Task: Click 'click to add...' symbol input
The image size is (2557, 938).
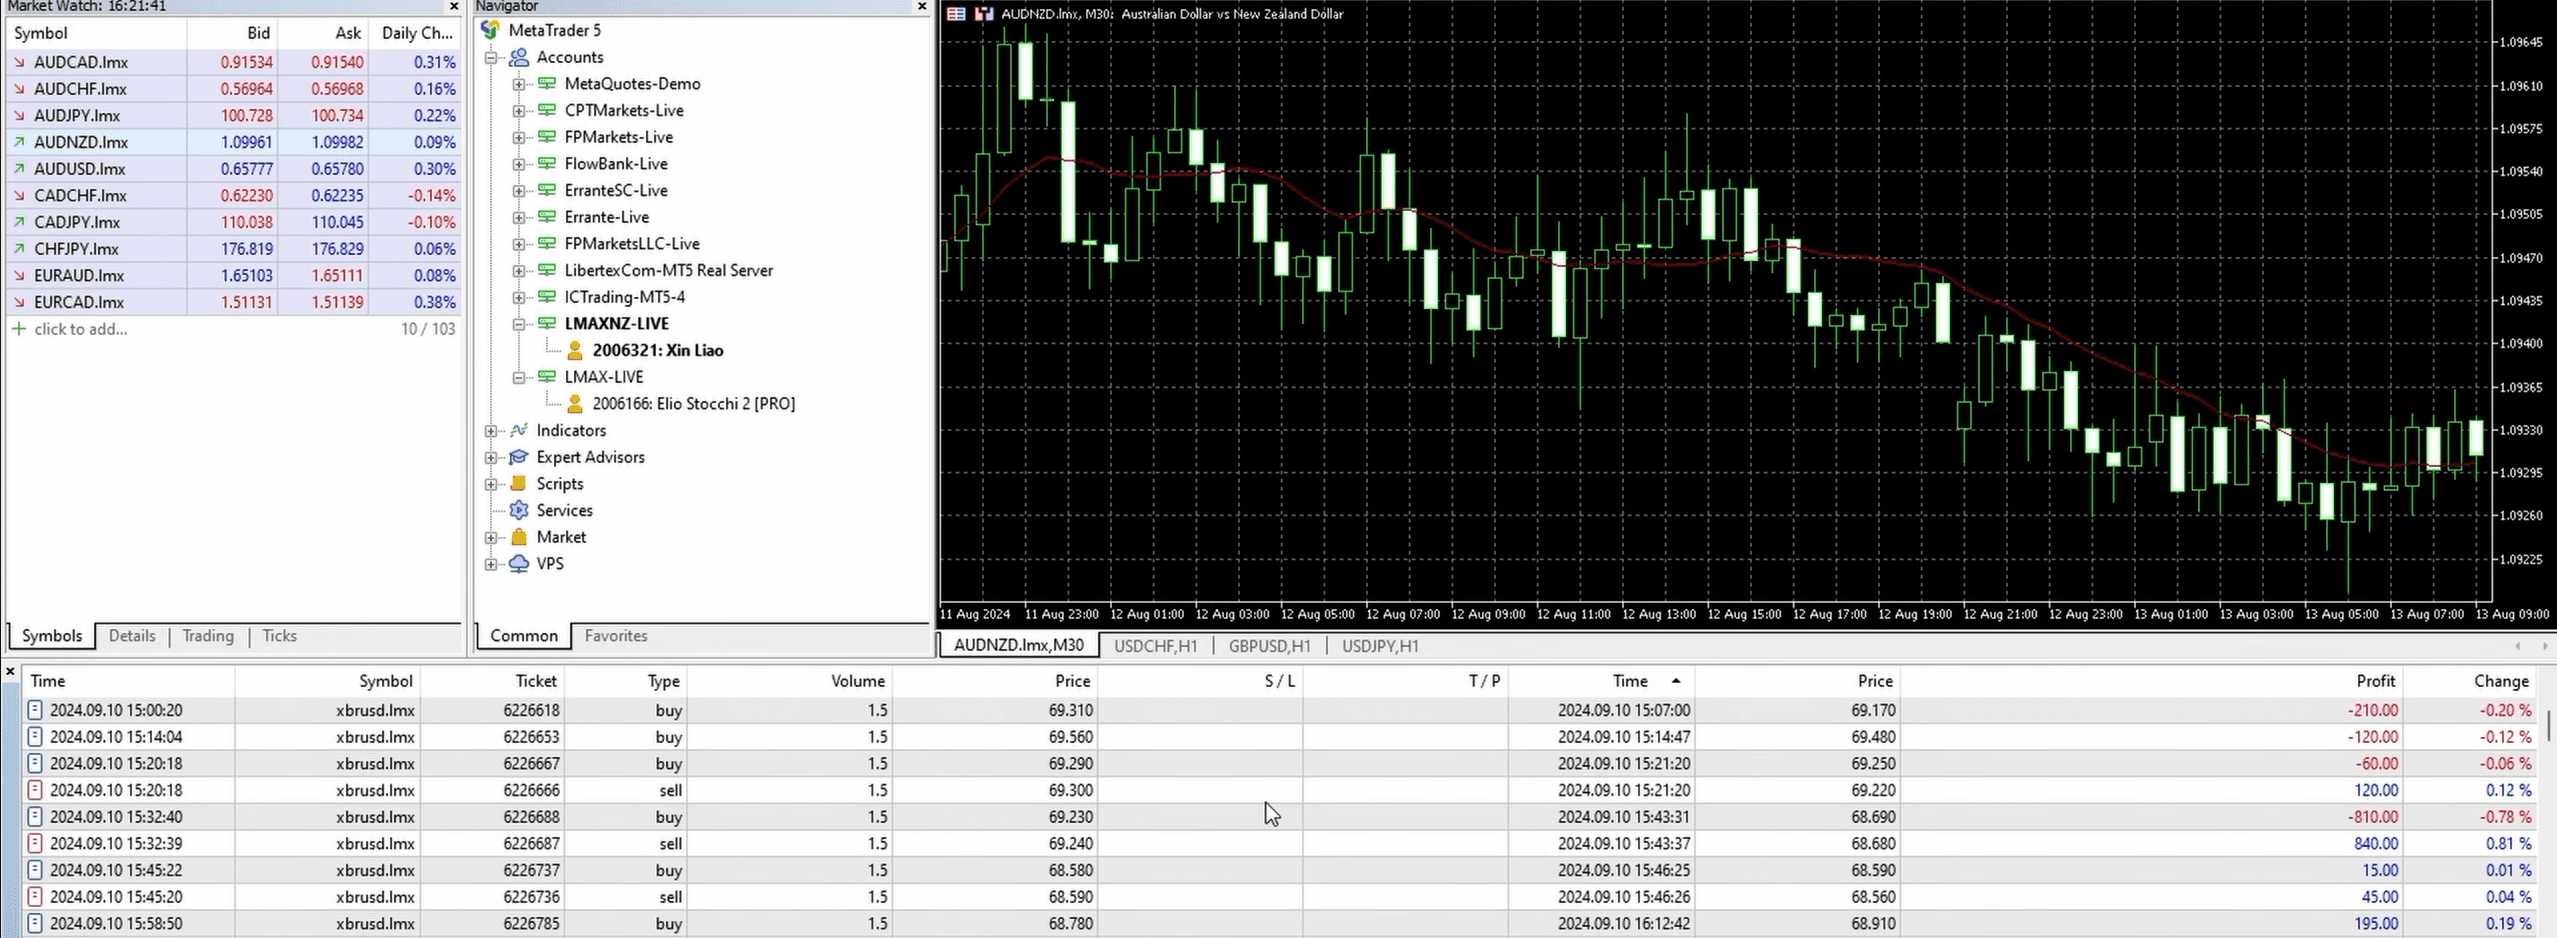Action: pyautogui.click(x=80, y=329)
